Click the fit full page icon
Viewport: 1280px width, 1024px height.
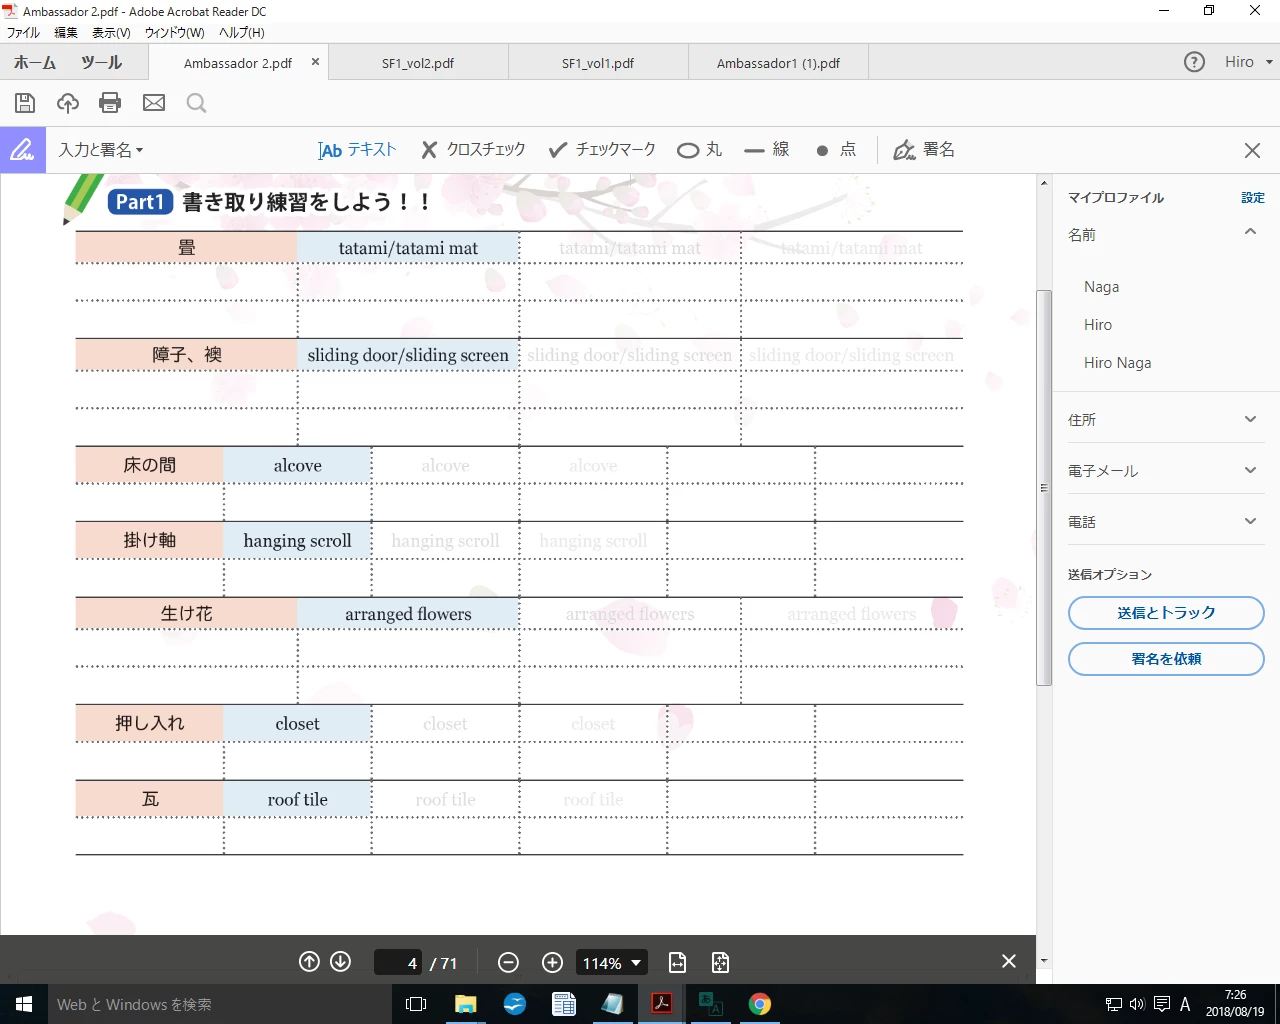pos(720,962)
